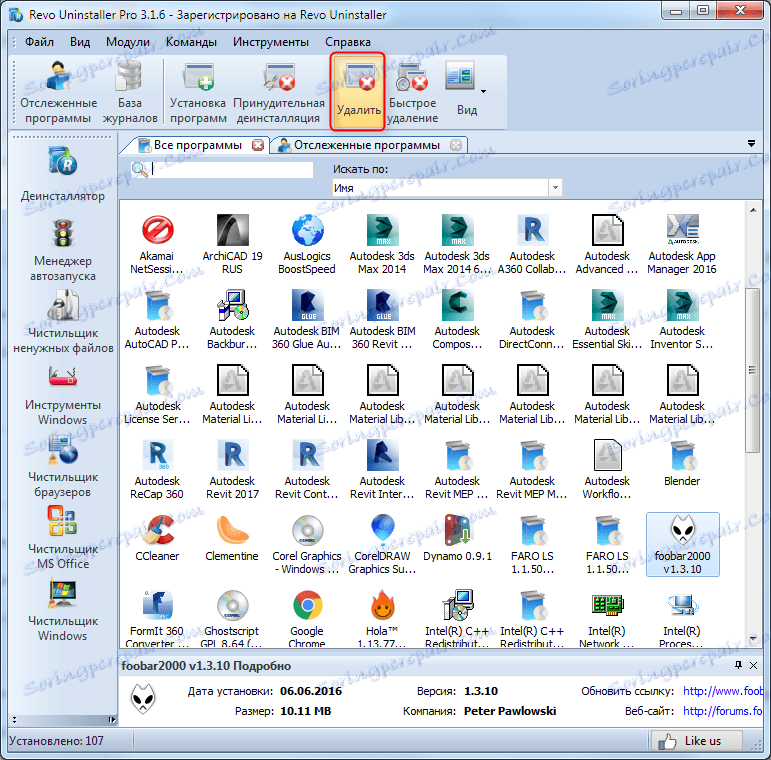771x760 pixels.
Task: Open База журналов toolbar icon
Action: tap(130, 92)
